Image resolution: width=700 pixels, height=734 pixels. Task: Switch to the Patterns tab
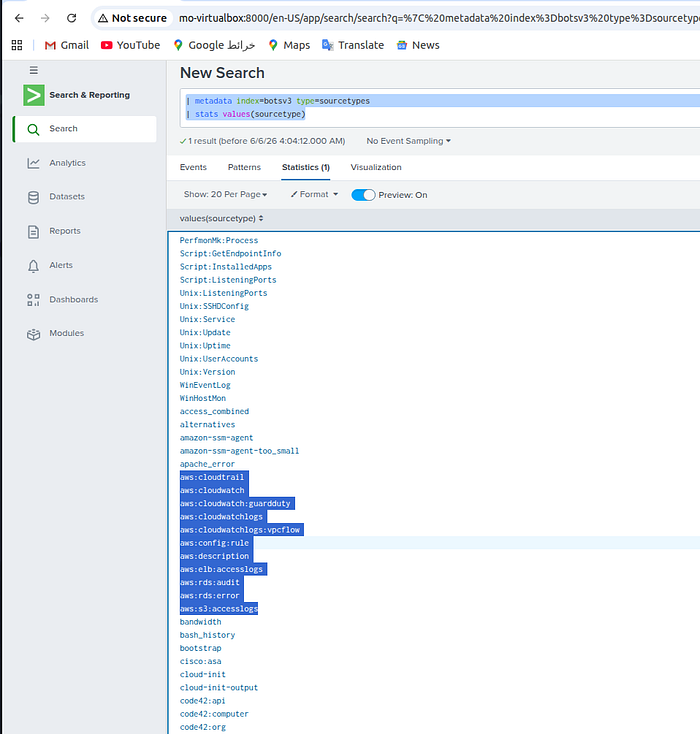click(244, 167)
